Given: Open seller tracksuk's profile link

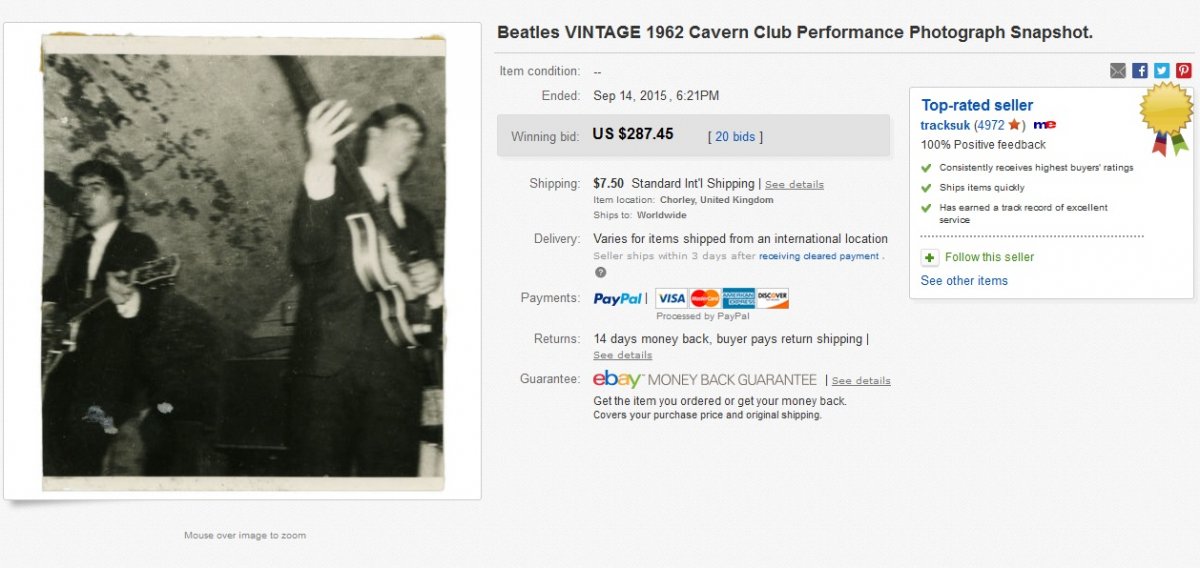Looking at the screenshot, I should coord(945,125).
